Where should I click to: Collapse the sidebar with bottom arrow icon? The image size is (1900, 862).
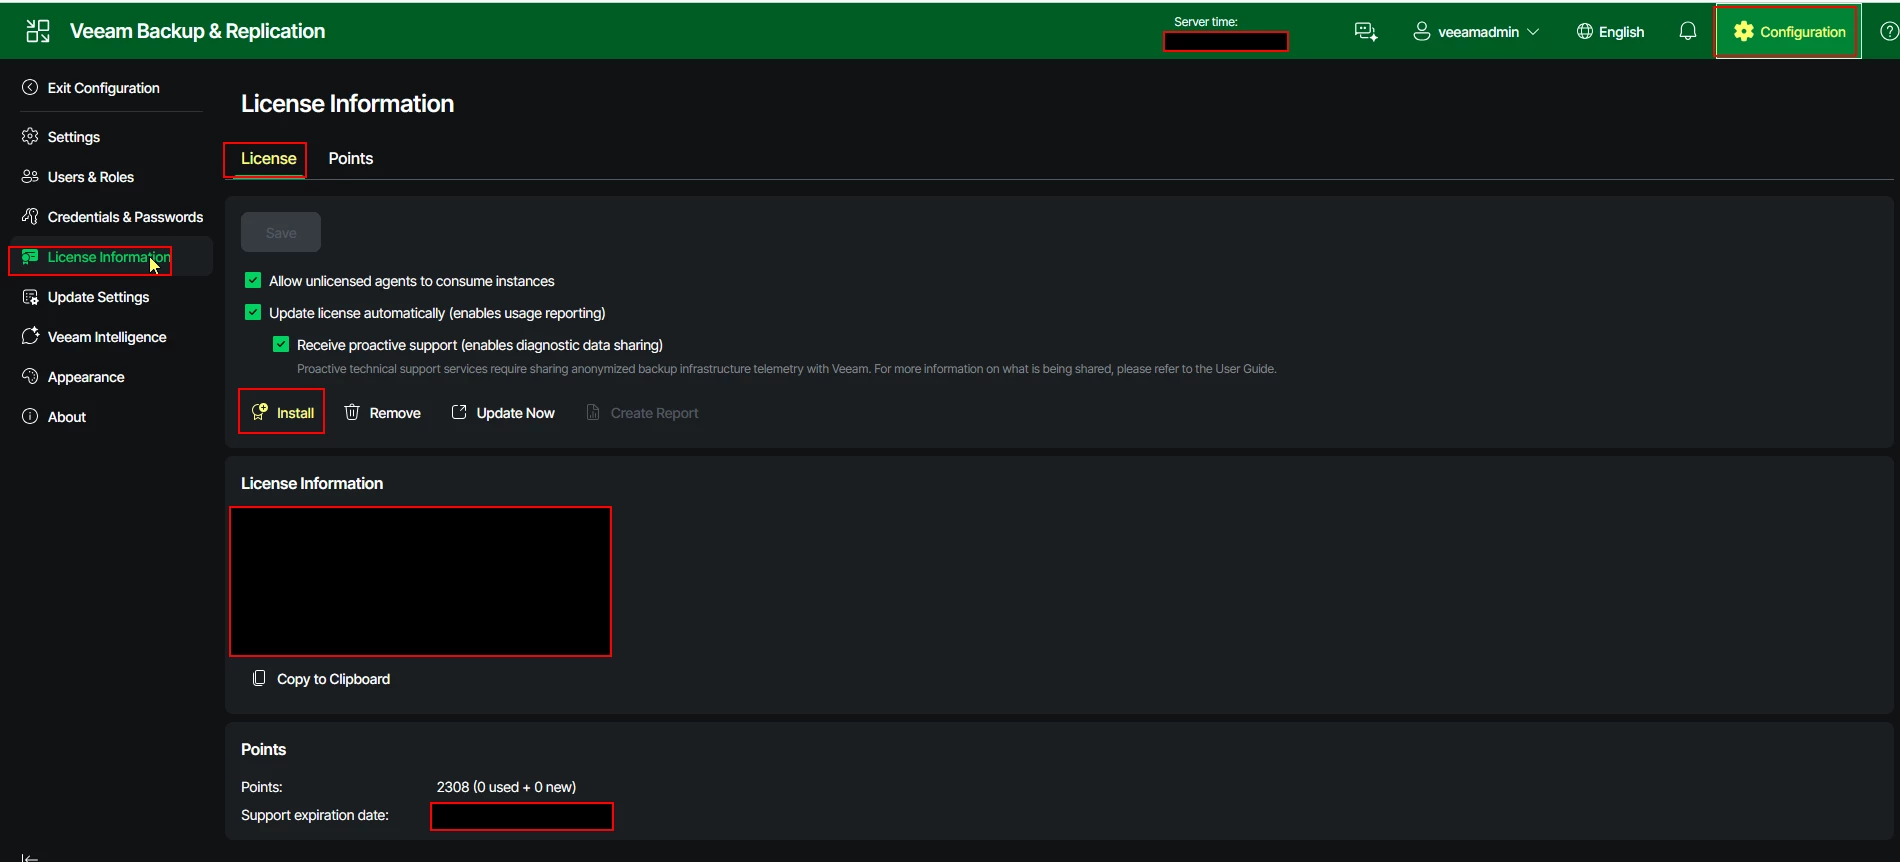point(30,857)
